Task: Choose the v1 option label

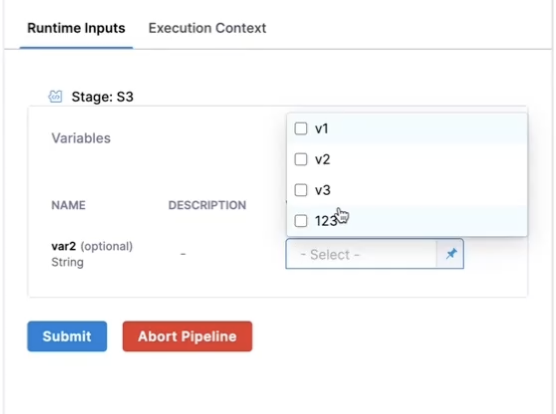Action: tap(322, 129)
